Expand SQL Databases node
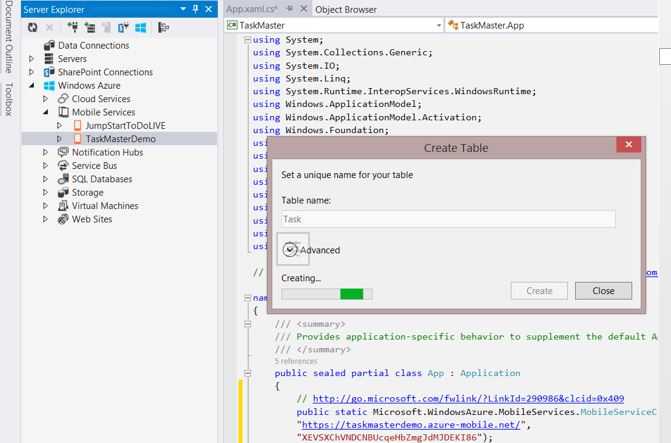 [x=45, y=179]
